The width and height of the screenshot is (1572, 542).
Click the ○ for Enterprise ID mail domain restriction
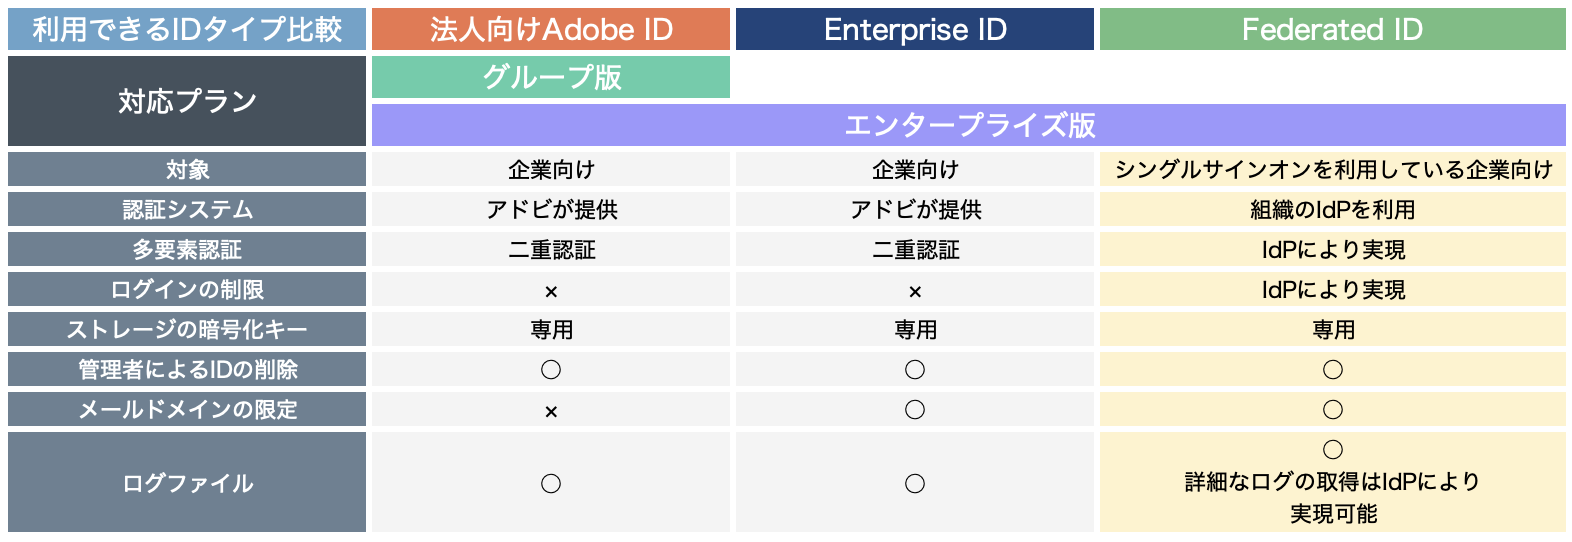tap(915, 410)
